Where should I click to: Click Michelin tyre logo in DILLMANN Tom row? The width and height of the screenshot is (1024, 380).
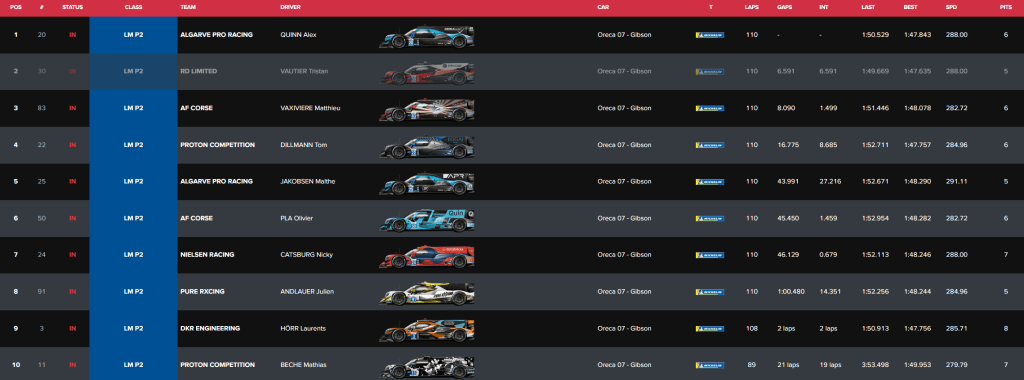click(709, 145)
